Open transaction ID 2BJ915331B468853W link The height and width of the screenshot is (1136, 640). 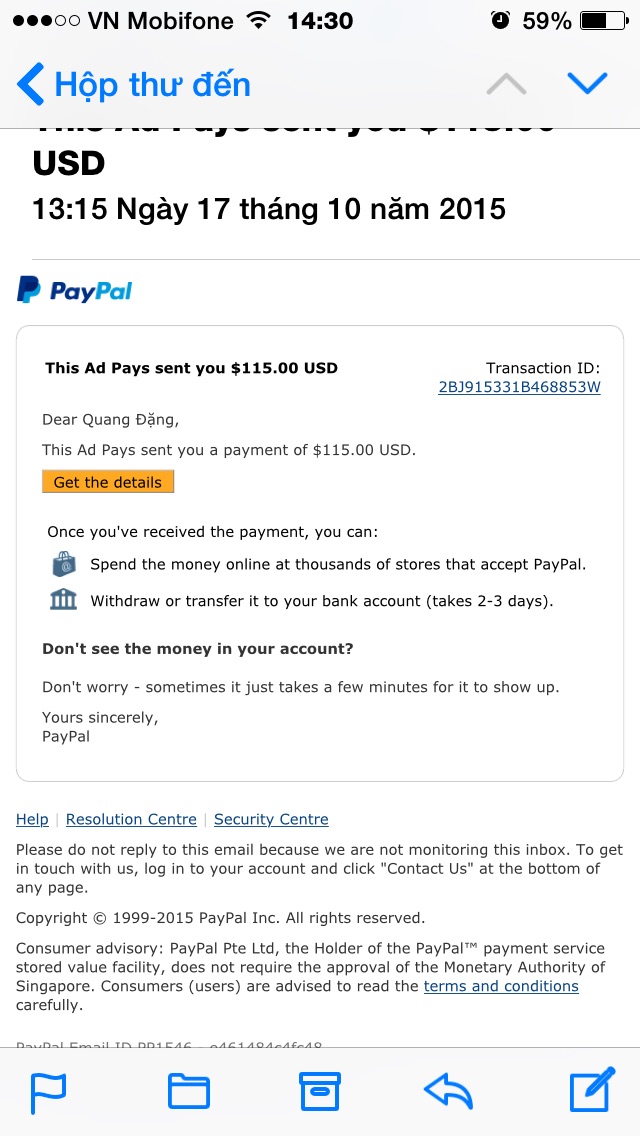519,388
